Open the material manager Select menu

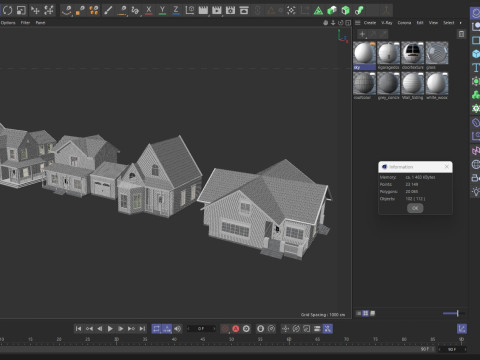[x=449, y=23]
